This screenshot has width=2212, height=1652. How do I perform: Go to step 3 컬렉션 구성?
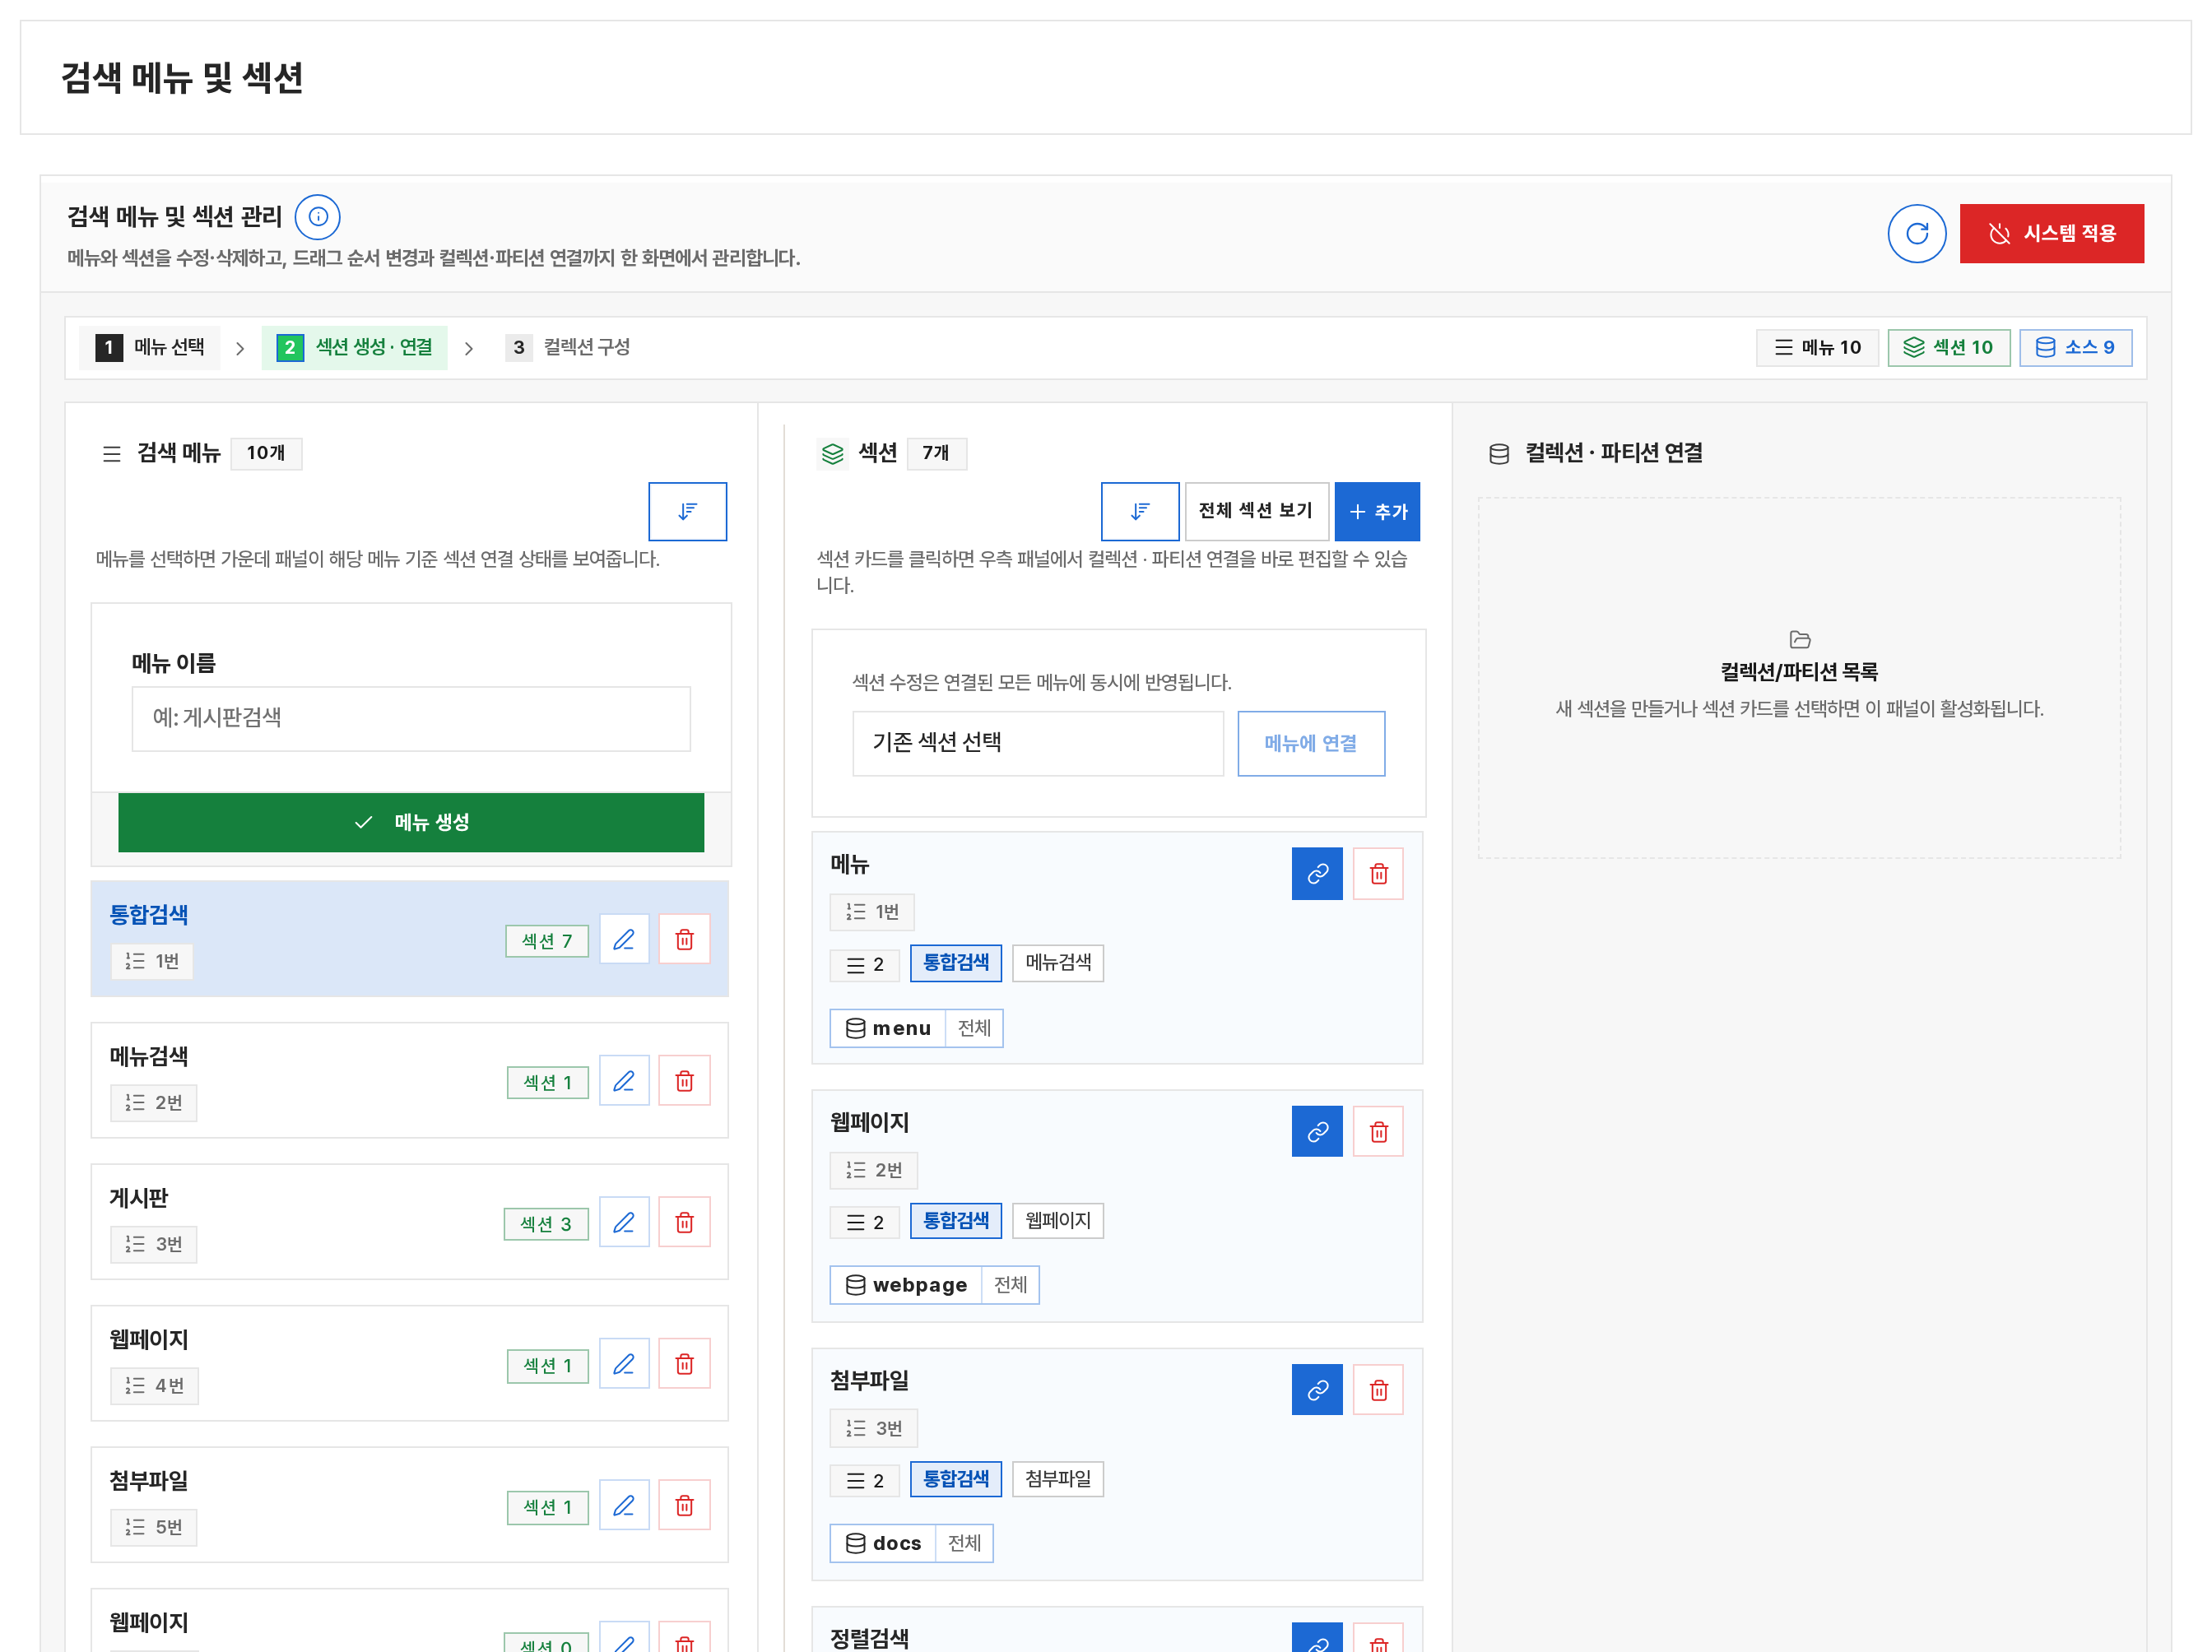(x=568, y=347)
